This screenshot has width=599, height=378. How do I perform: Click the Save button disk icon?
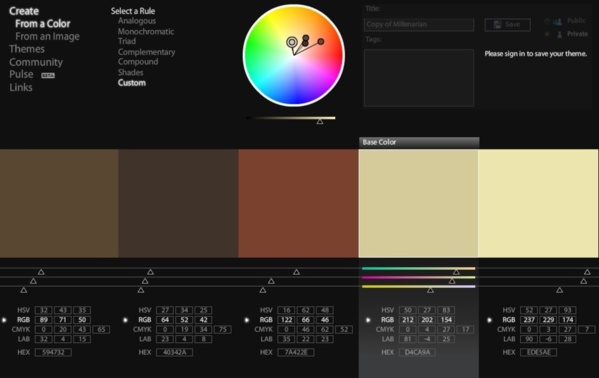[x=497, y=24]
